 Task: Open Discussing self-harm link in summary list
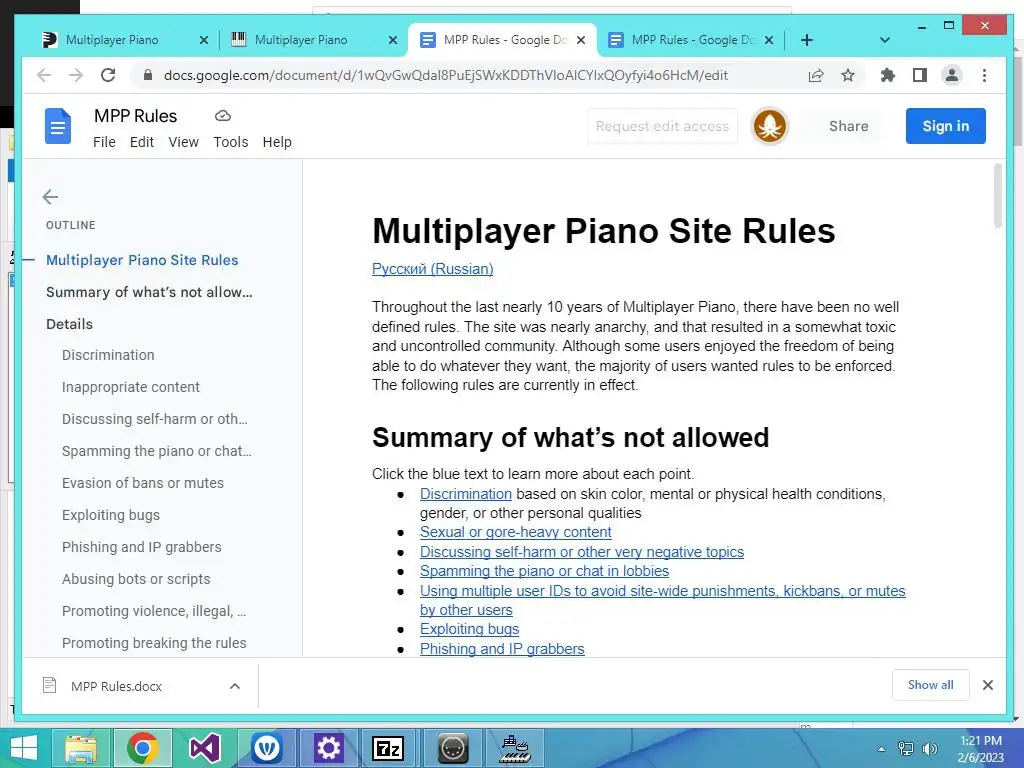[582, 552]
